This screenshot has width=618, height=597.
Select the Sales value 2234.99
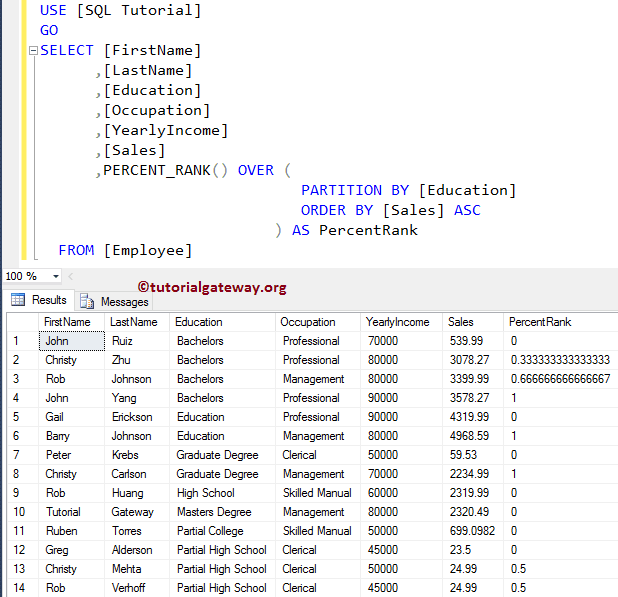click(473, 474)
